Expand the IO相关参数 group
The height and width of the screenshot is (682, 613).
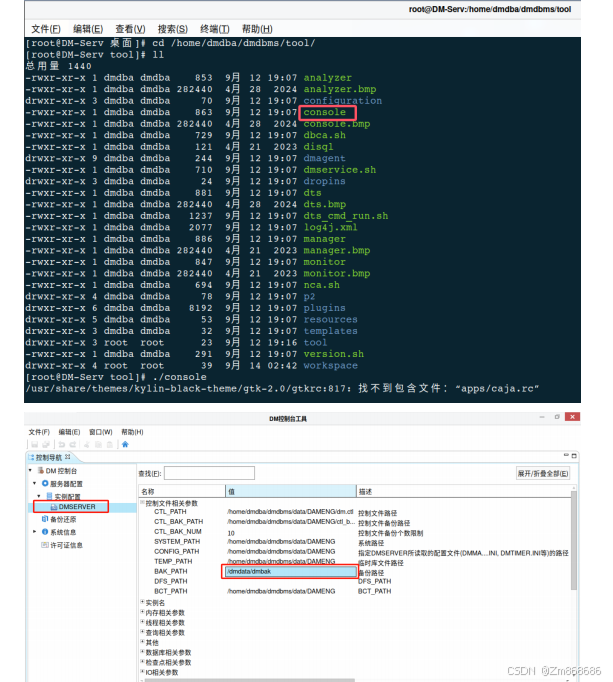click(x=142, y=672)
